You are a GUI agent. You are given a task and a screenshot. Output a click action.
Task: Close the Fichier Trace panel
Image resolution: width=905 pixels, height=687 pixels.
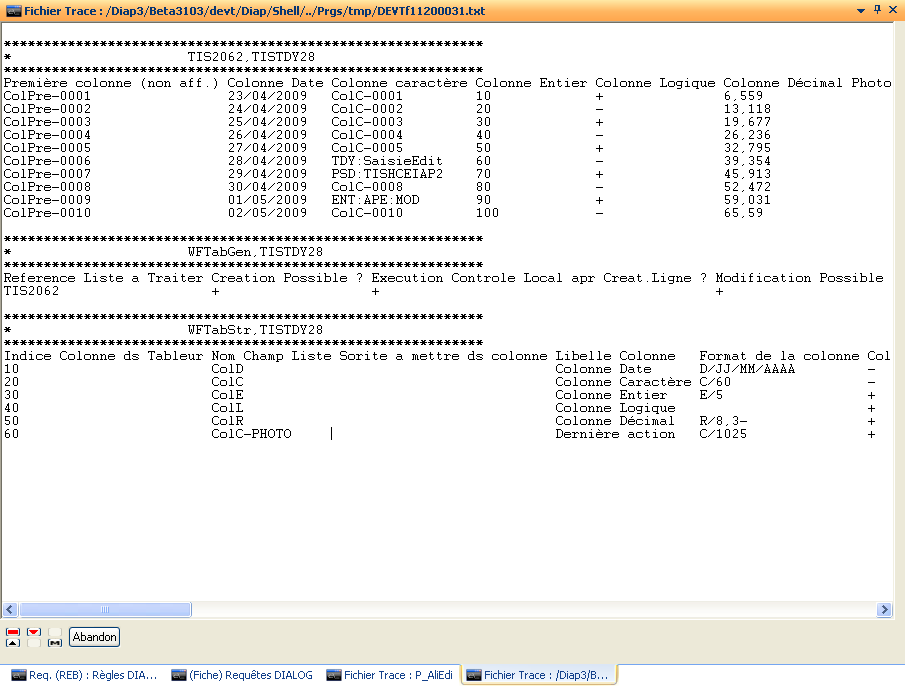coord(893,9)
